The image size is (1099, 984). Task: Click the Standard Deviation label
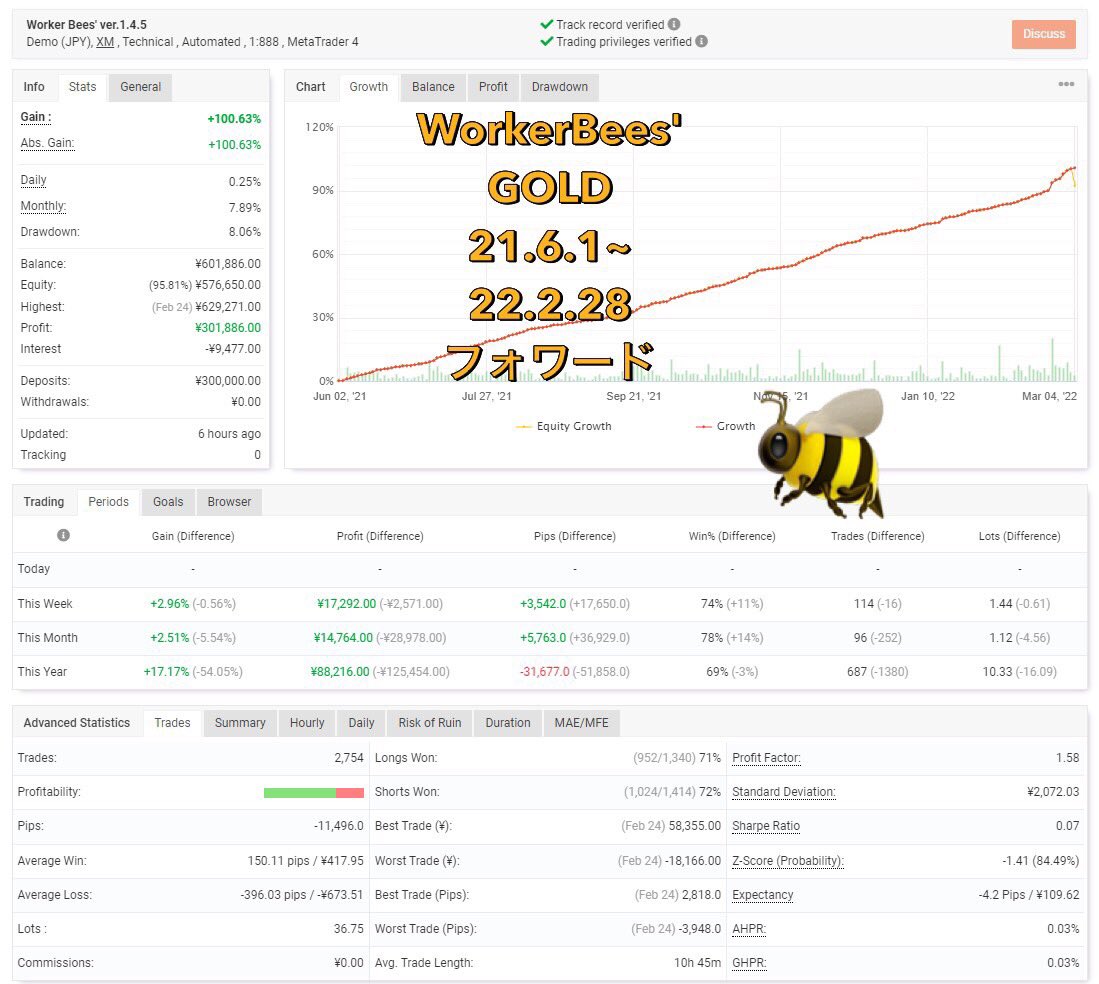click(x=784, y=792)
